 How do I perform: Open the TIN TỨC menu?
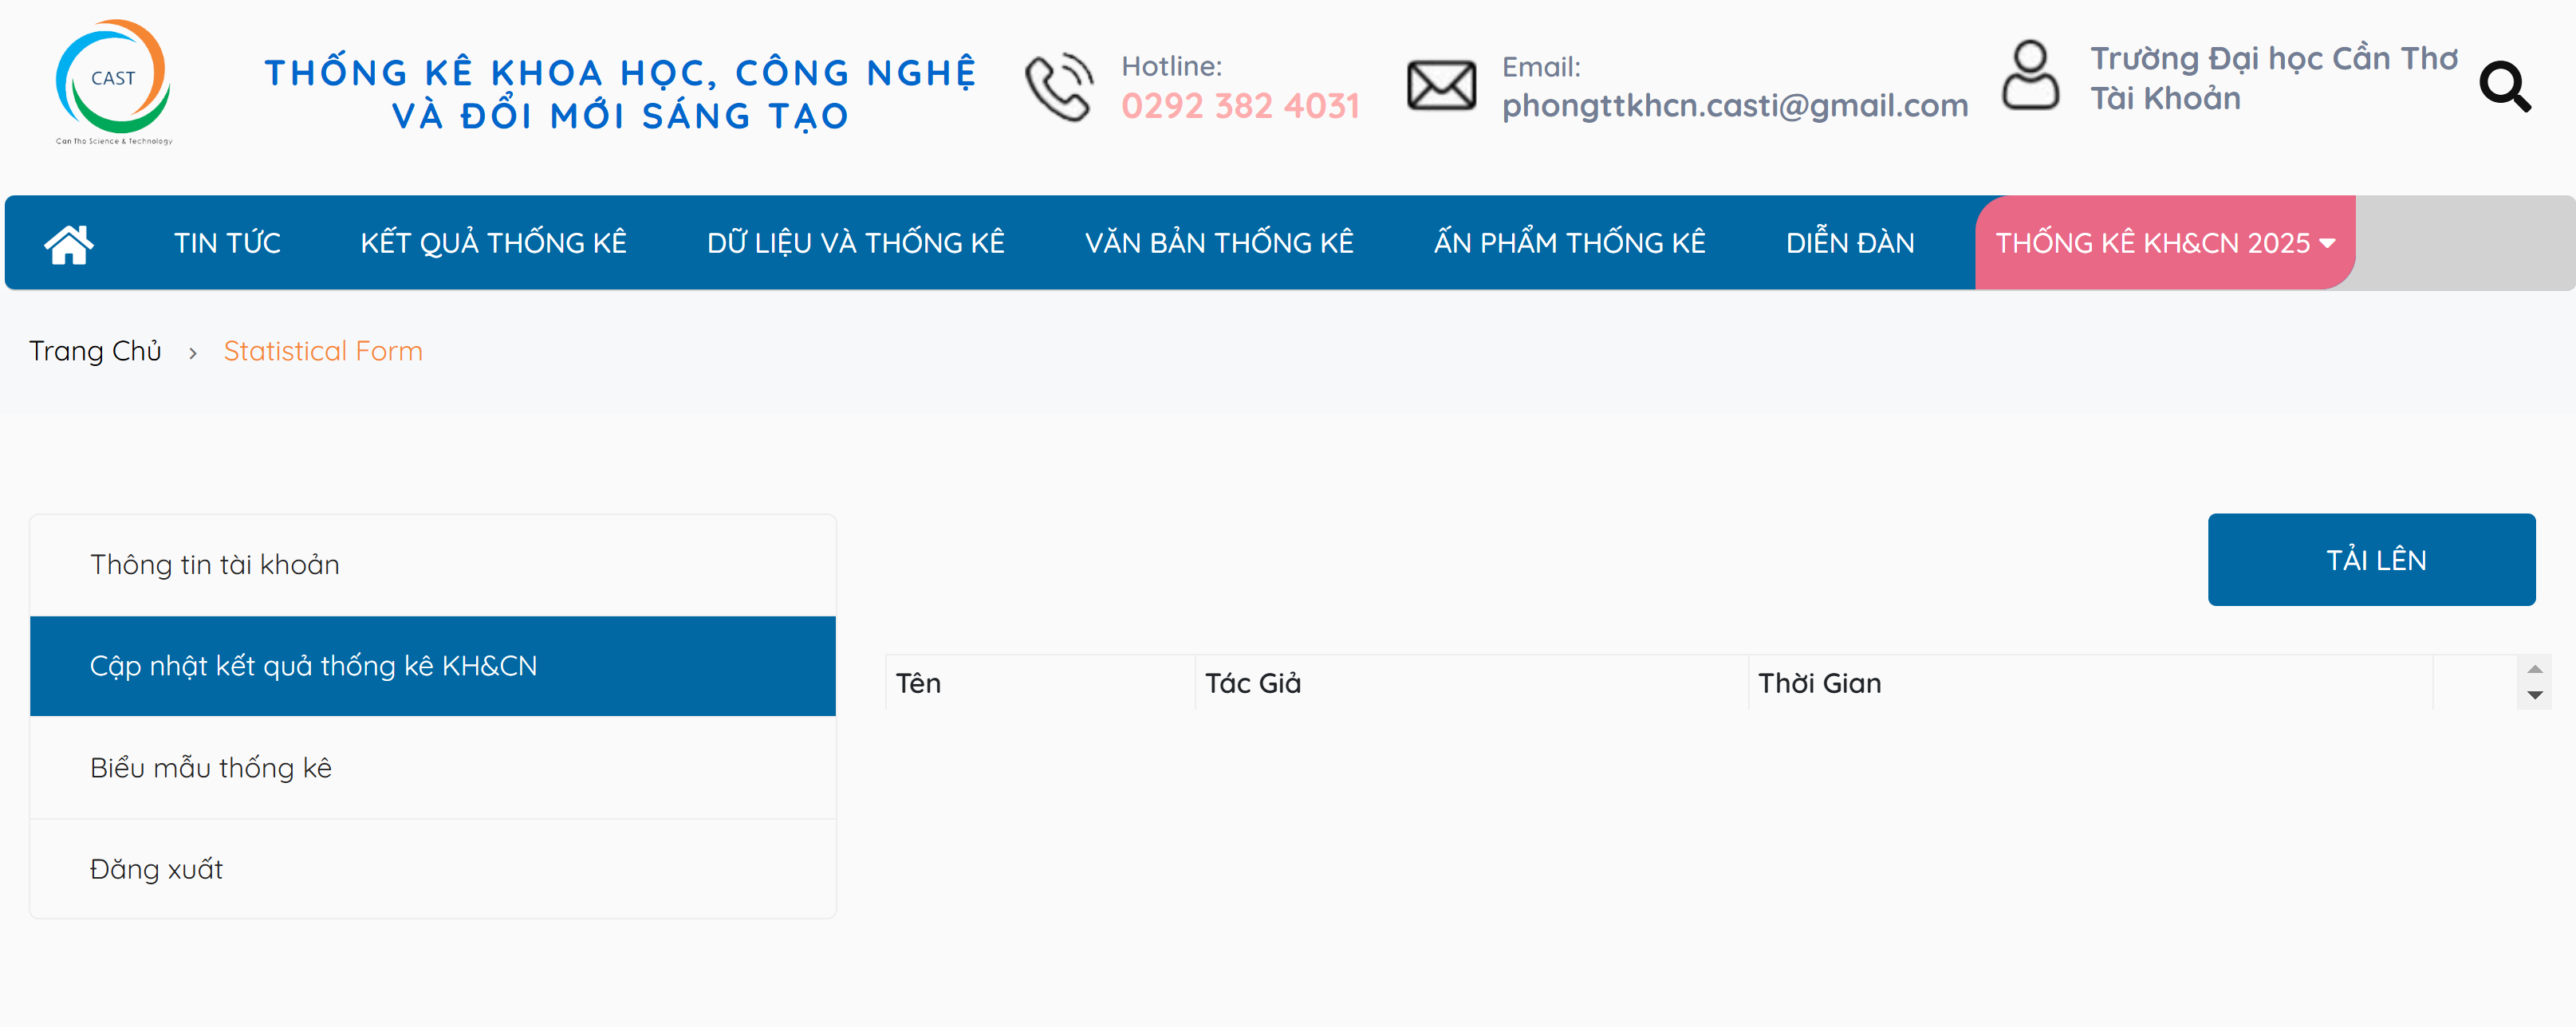click(227, 243)
